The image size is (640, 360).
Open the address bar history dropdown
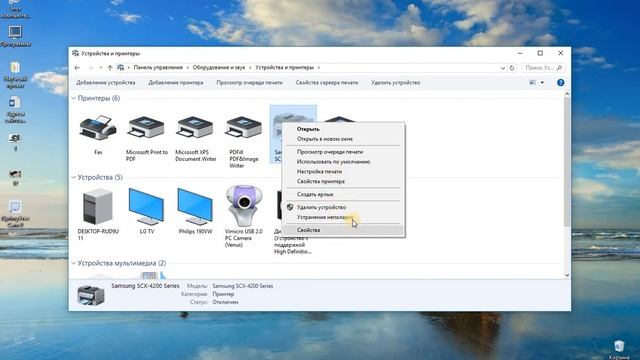503,68
